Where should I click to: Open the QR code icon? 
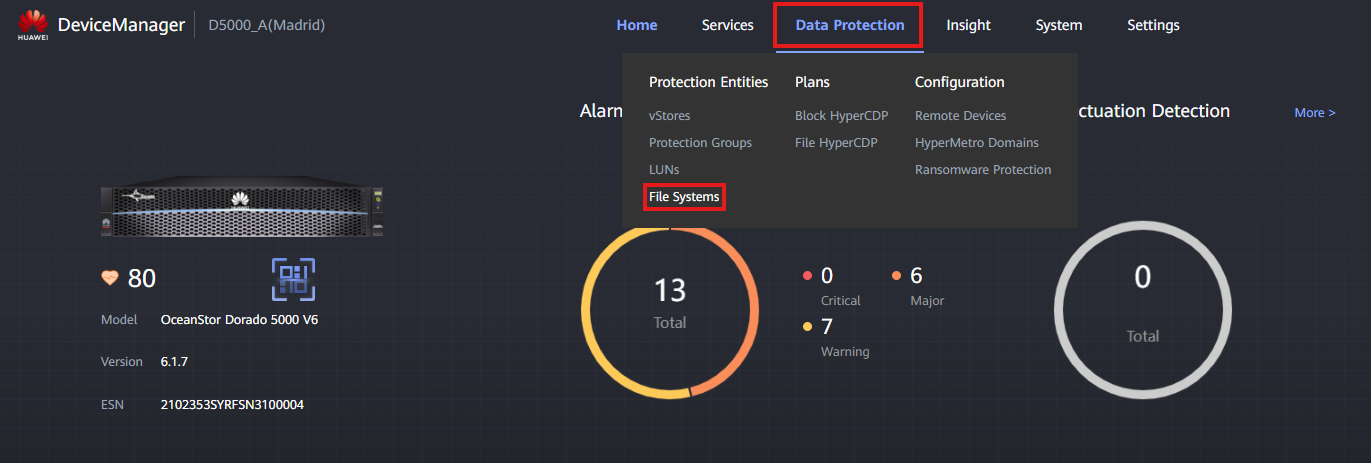click(293, 279)
